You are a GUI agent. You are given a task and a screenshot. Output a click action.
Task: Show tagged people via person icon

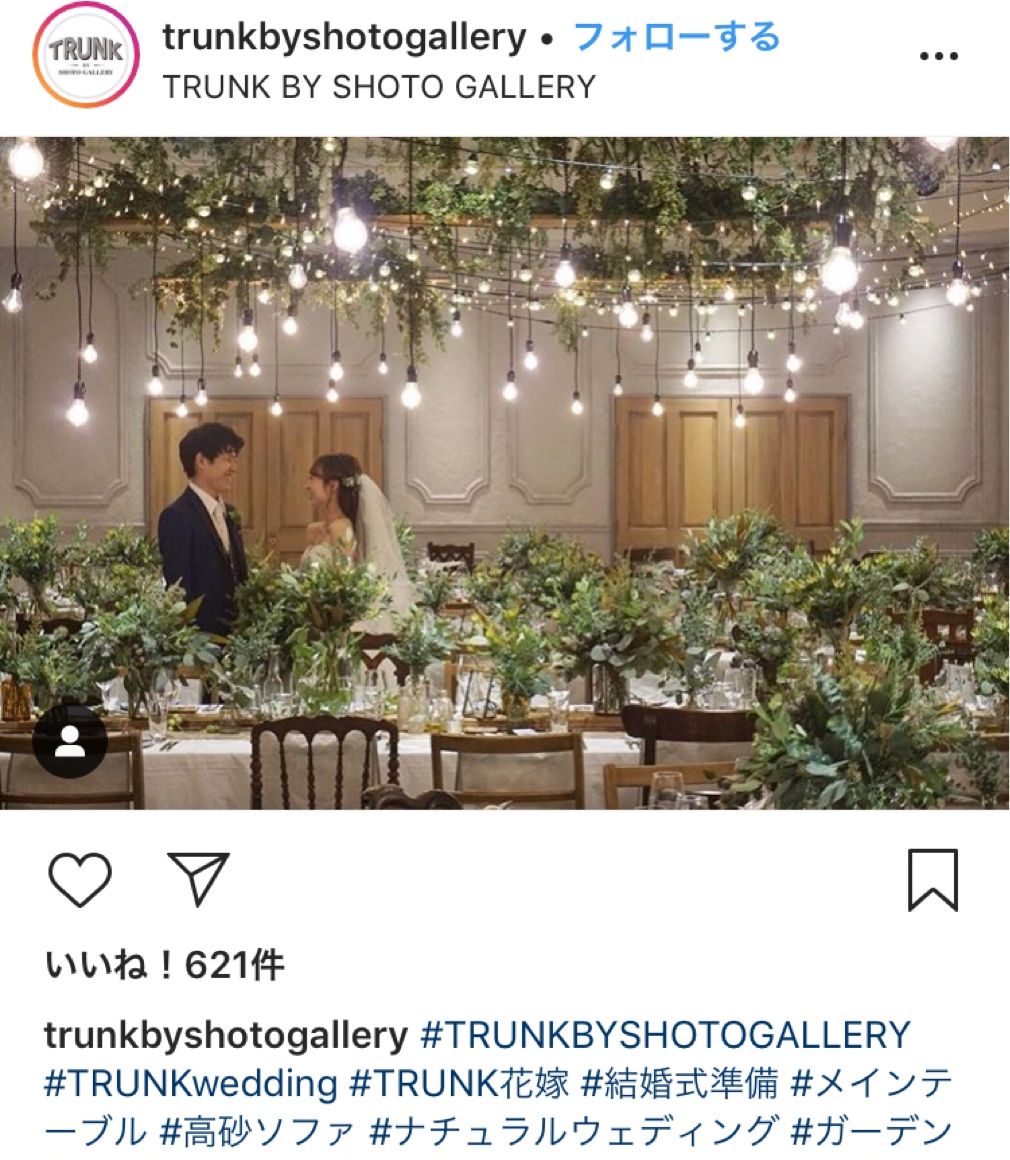pyautogui.click(x=70, y=741)
